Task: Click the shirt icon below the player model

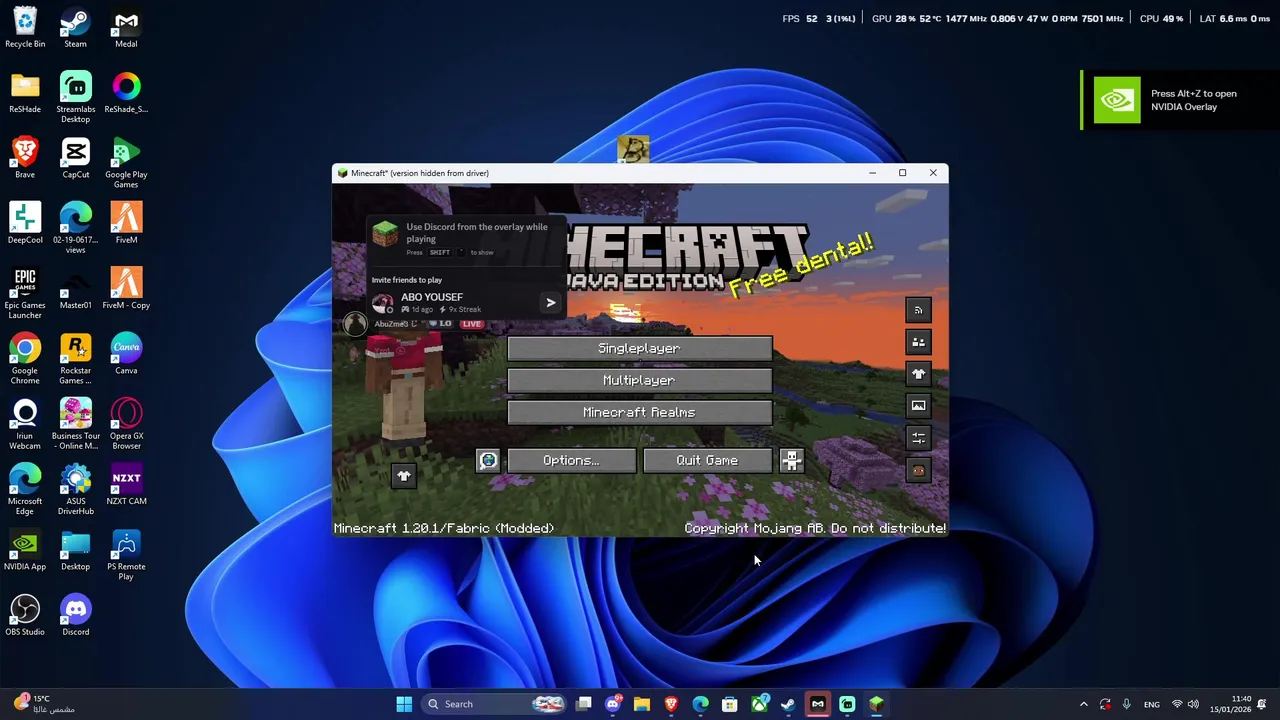Action: click(404, 476)
